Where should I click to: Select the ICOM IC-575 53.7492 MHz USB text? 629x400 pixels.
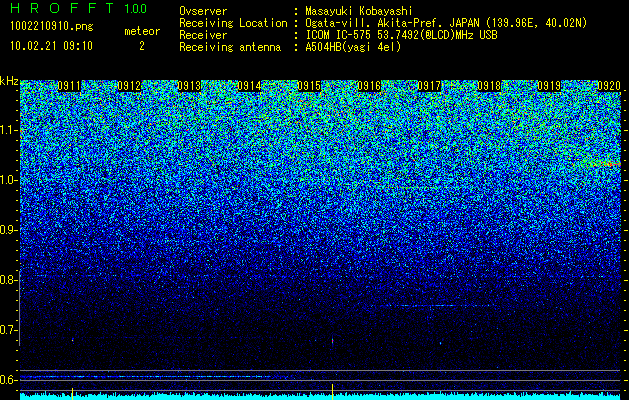(401, 35)
